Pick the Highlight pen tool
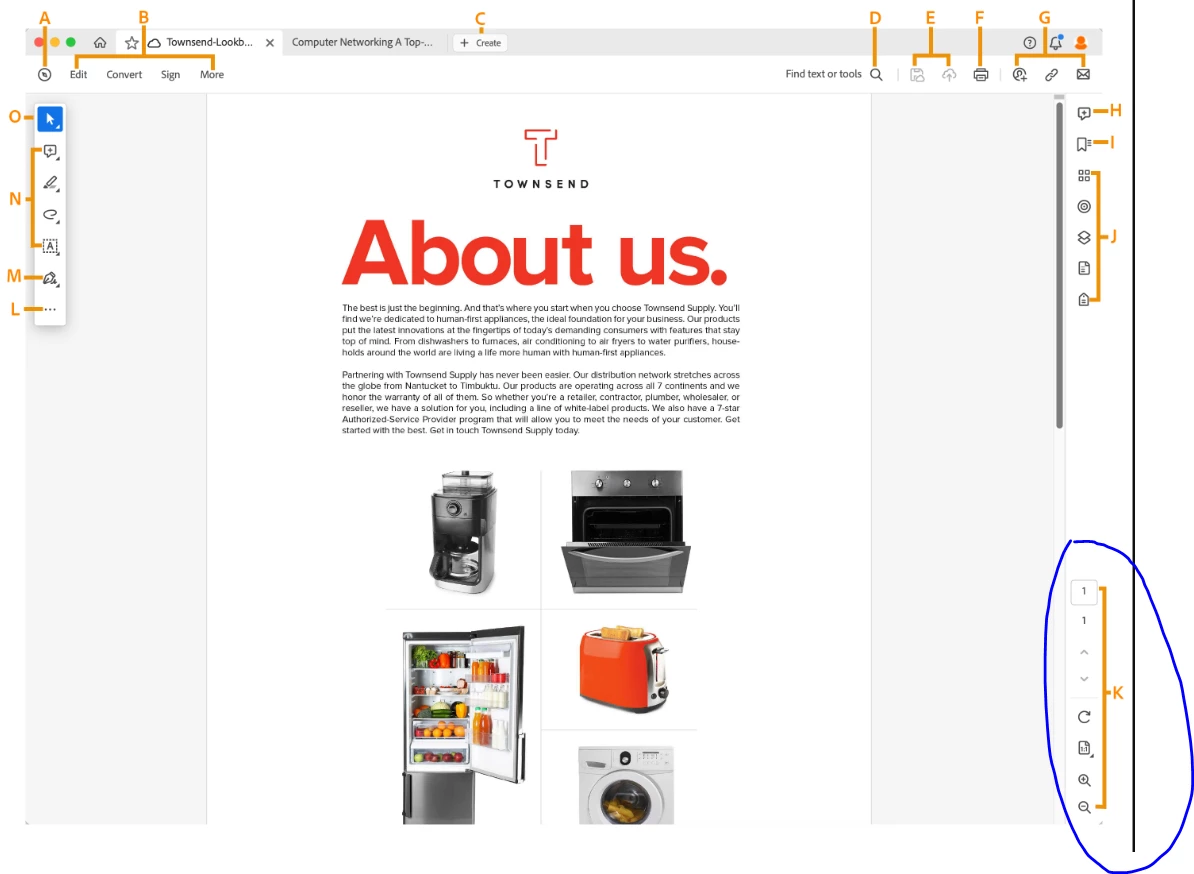The image size is (1194, 874). point(50,183)
